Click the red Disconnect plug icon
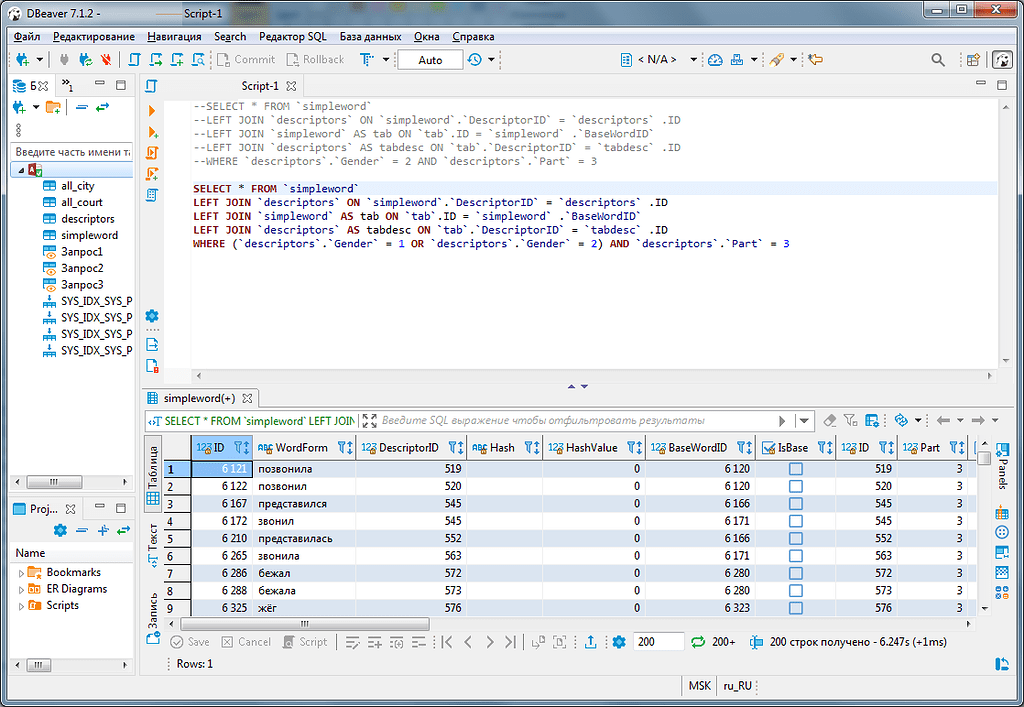 pyautogui.click(x=105, y=59)
